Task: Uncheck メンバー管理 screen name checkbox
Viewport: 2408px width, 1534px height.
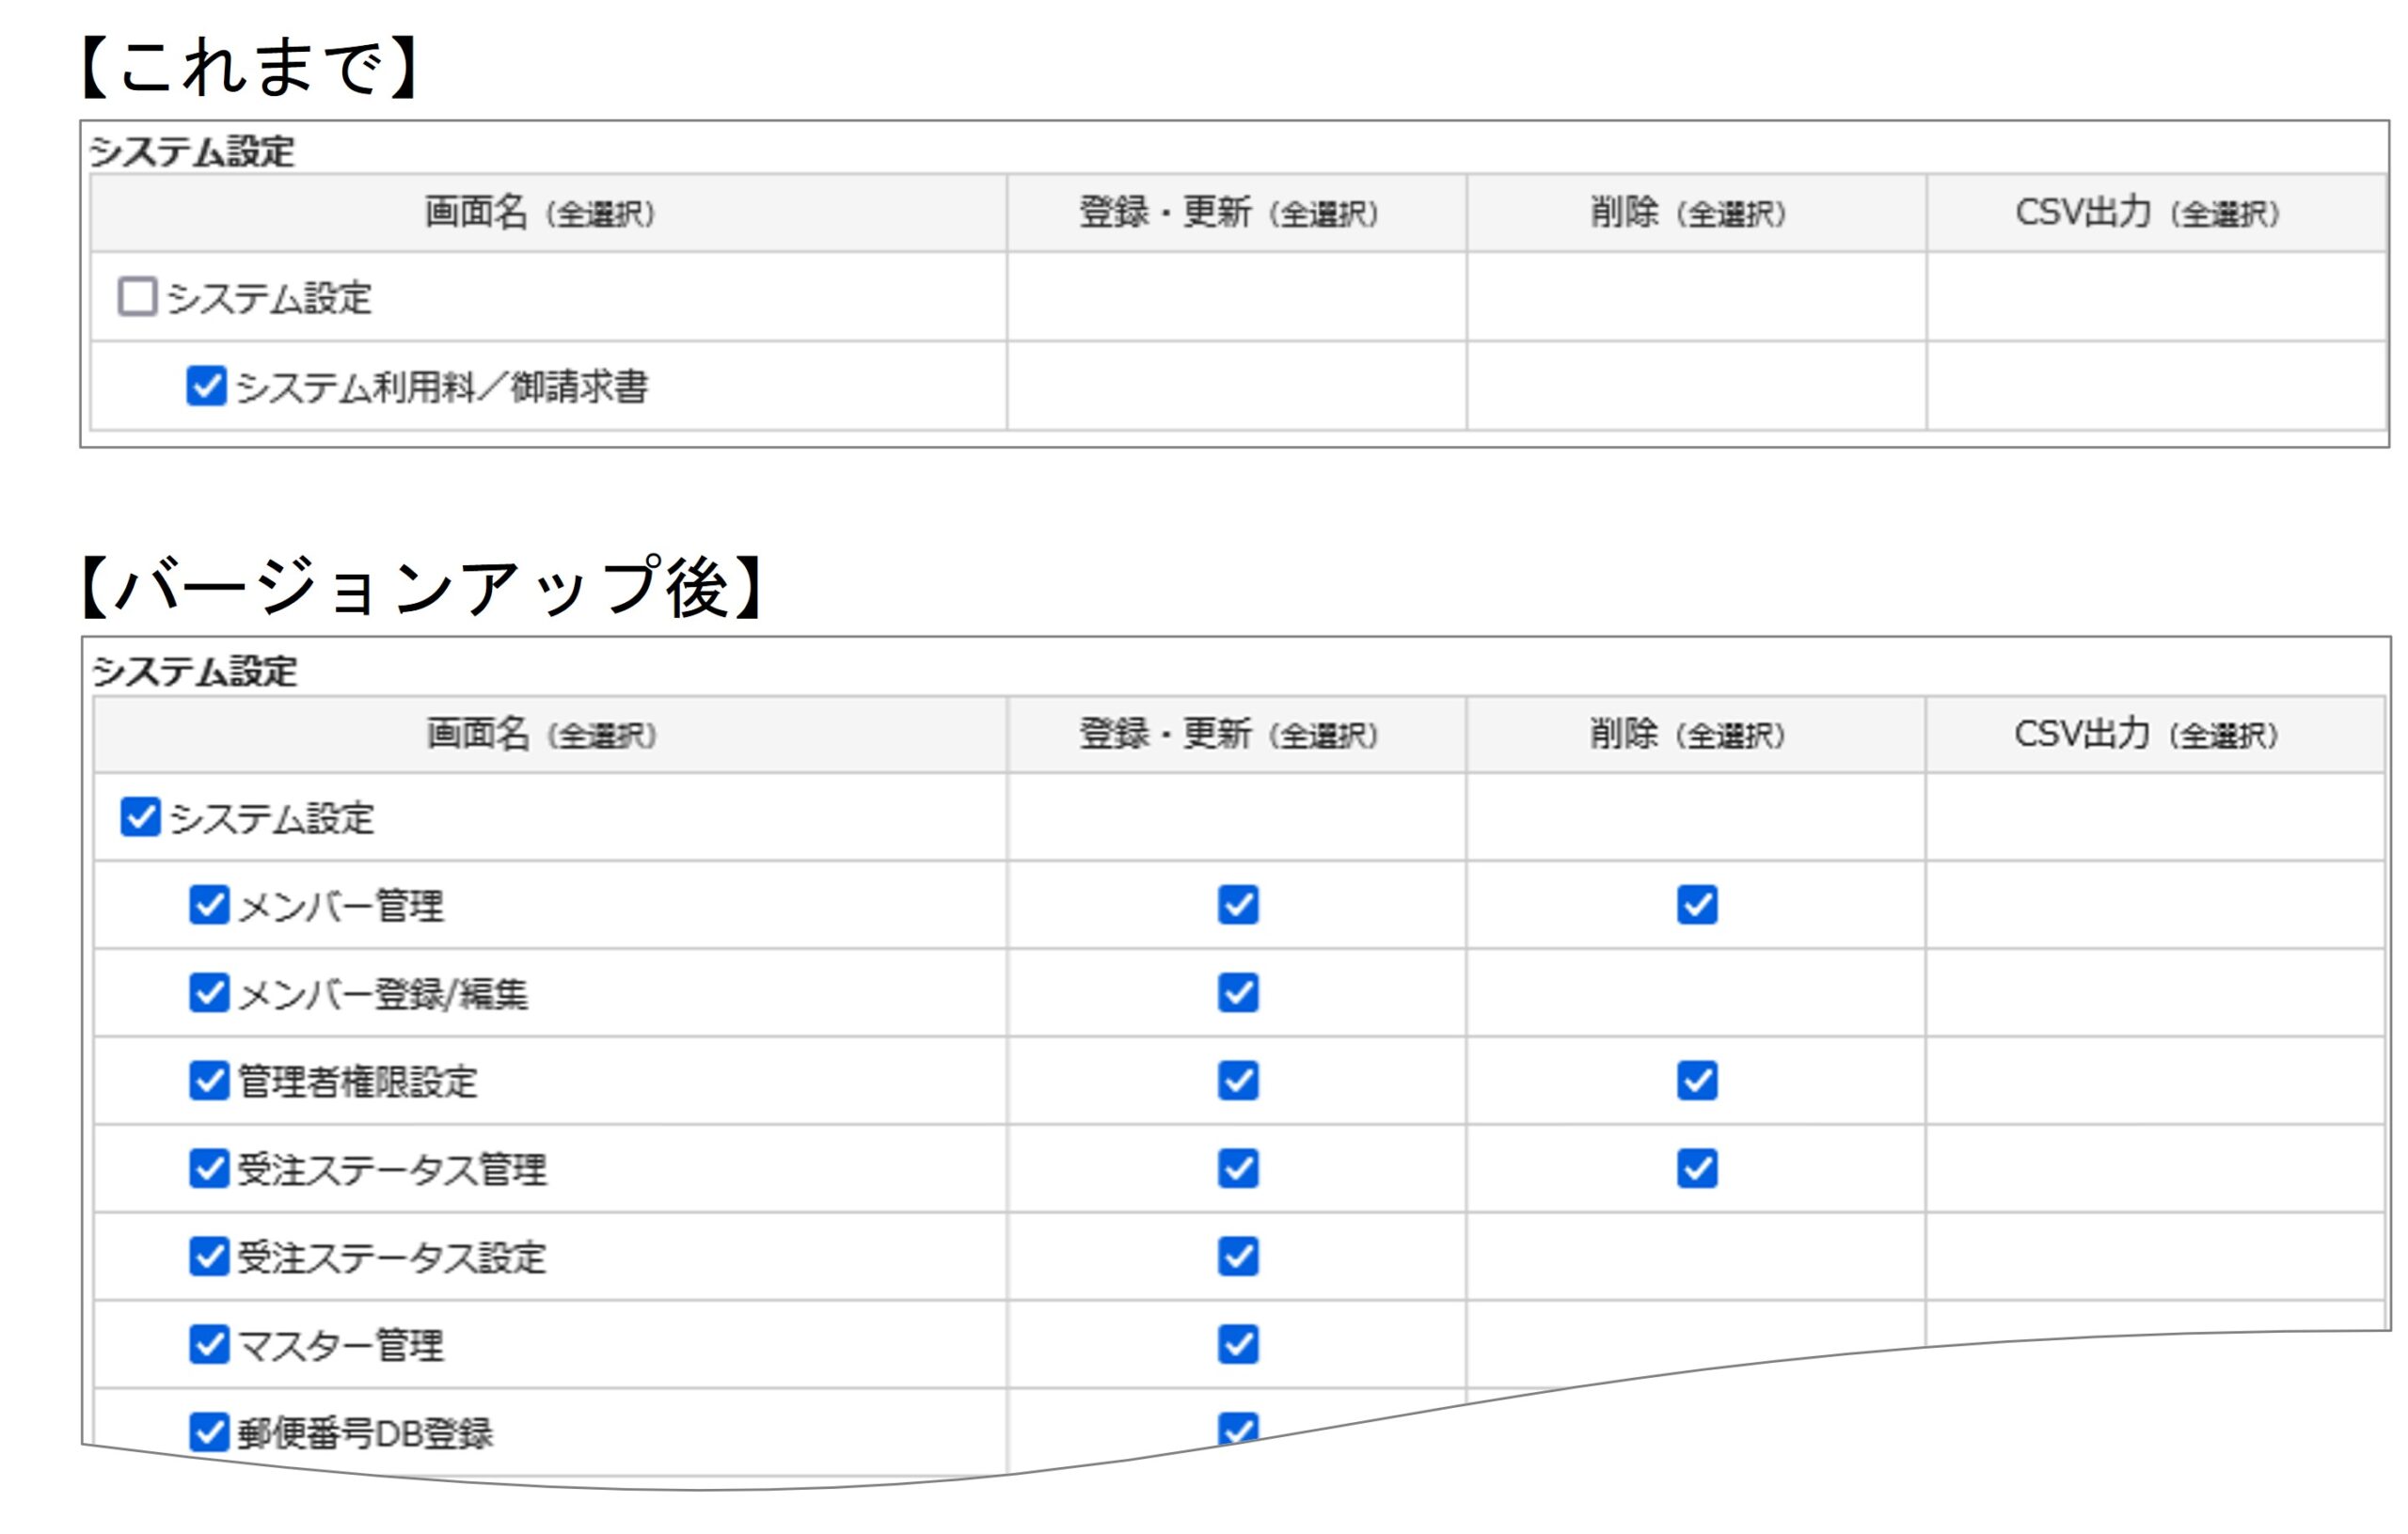Action: pyautogui.click(x=209, y=905)
